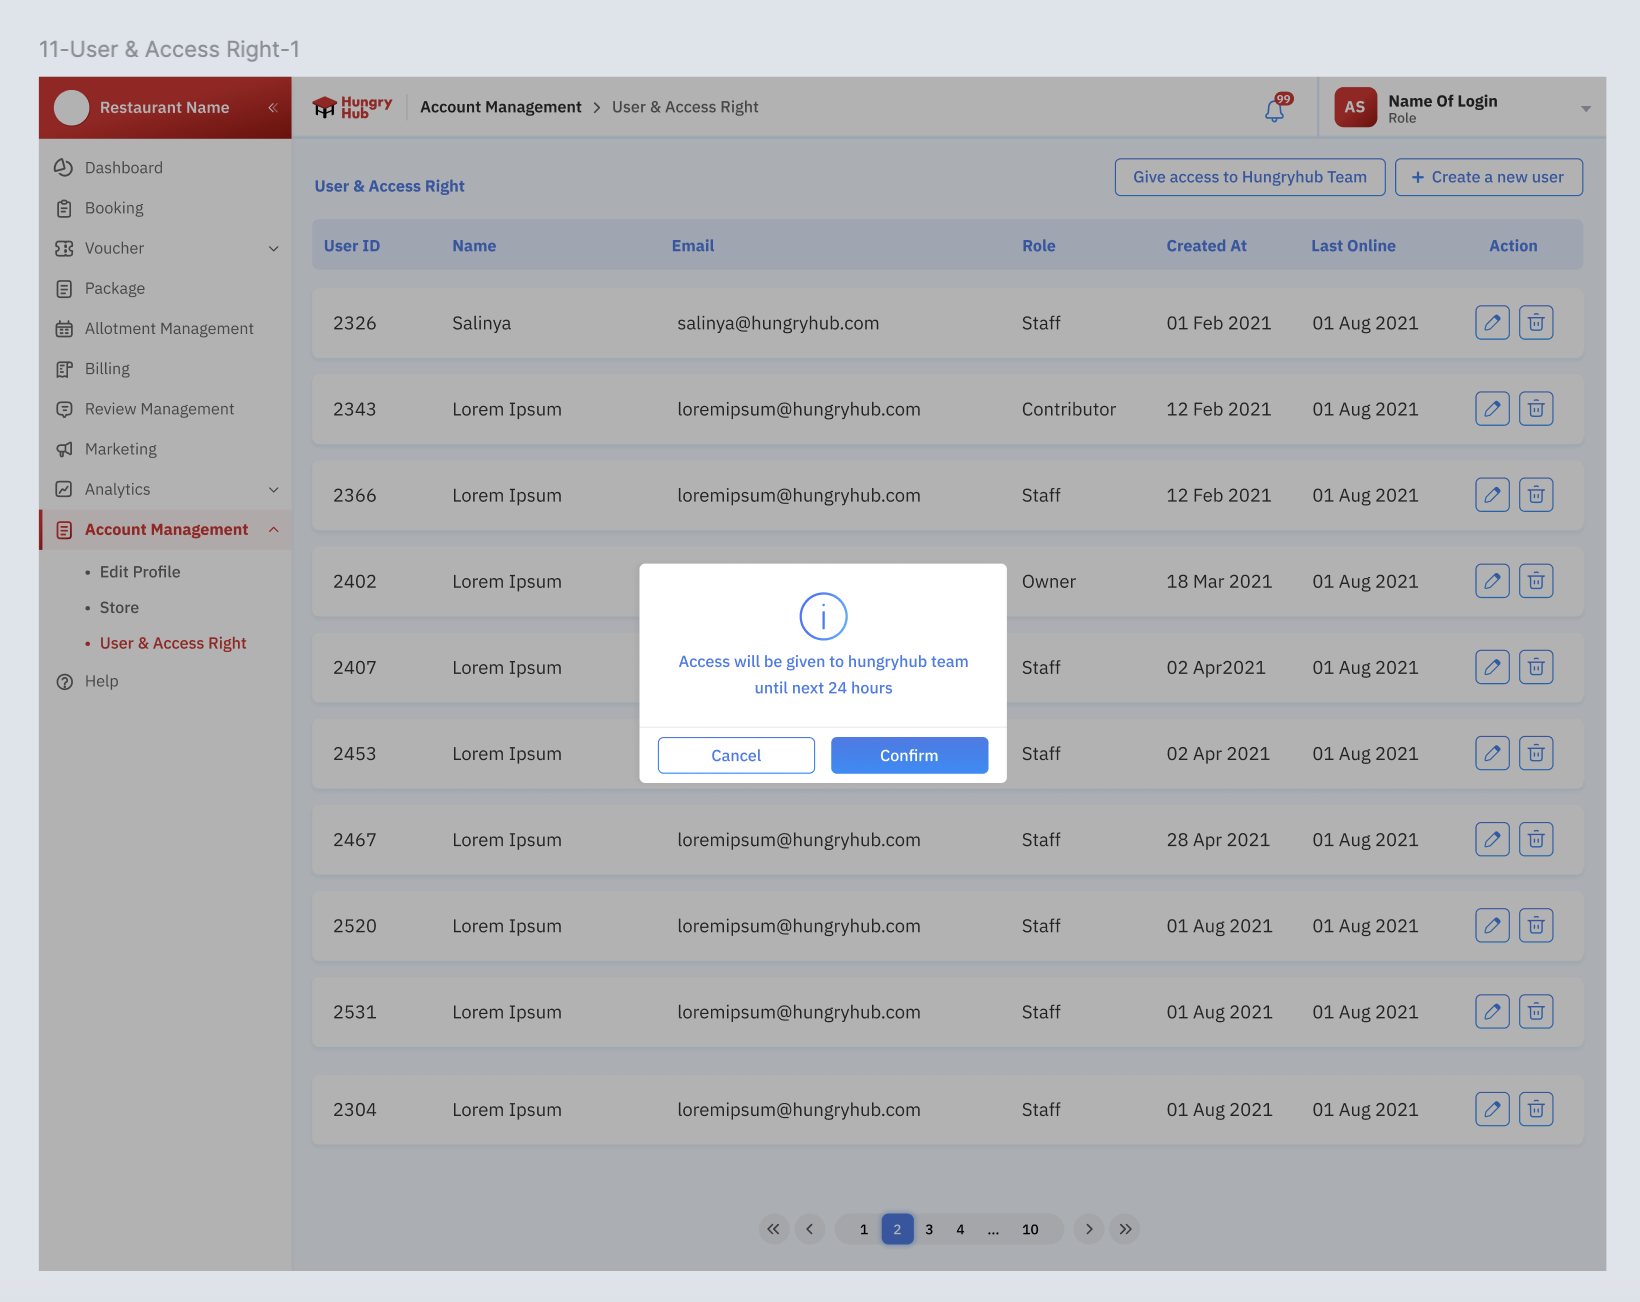Expand the Analytics submenu chevron
This screenshot has height=1302, width=1640.
pos(273,490)
